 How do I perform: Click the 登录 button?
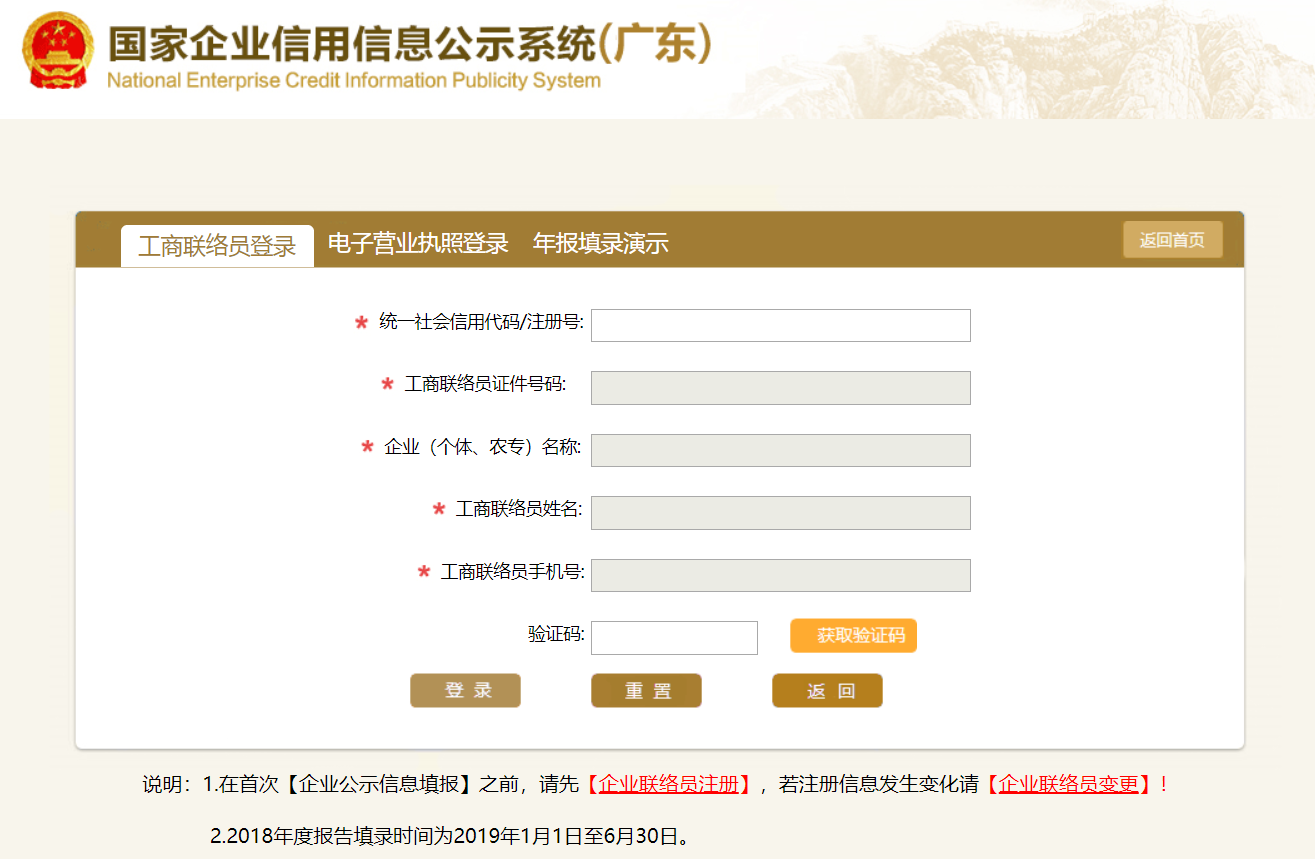point(465,690)
